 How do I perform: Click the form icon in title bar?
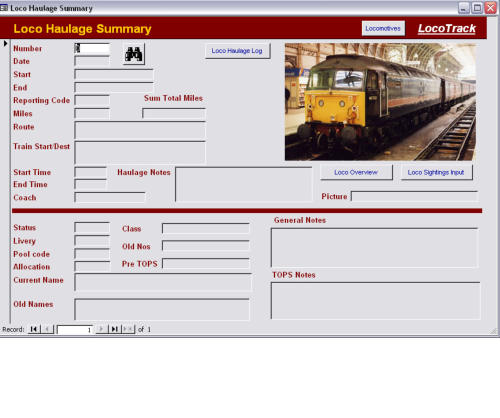click(4, 8)
